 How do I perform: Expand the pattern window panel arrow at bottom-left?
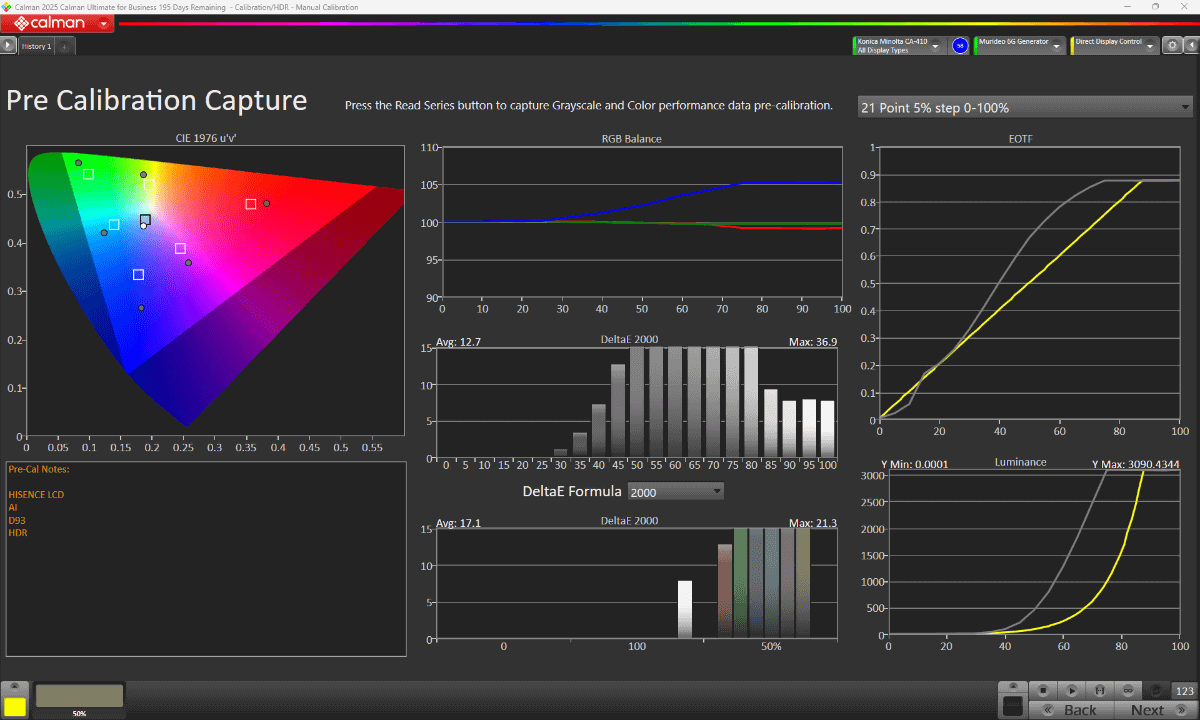[x=12, y=684]
